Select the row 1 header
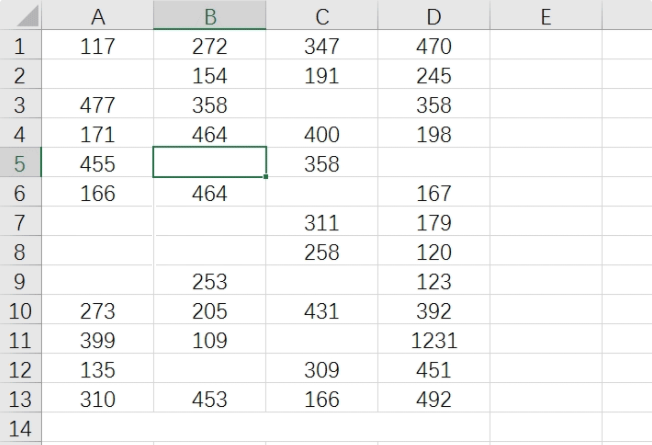Image resolution: width=652 pixels, height=445 pixels. 21,46
